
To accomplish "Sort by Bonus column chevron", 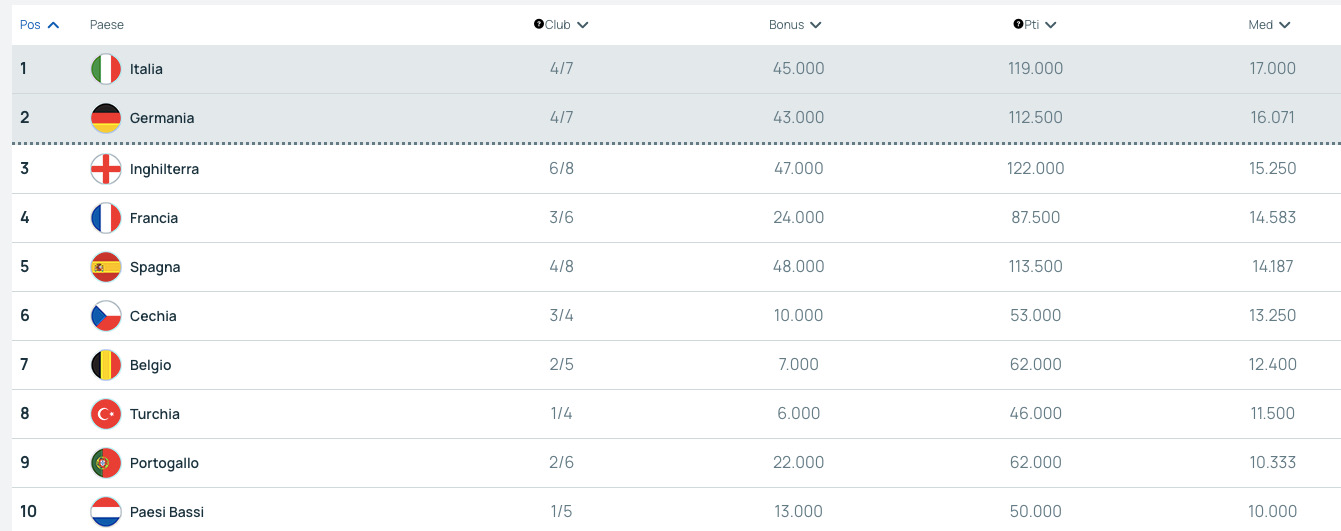I will coord(816,25).
